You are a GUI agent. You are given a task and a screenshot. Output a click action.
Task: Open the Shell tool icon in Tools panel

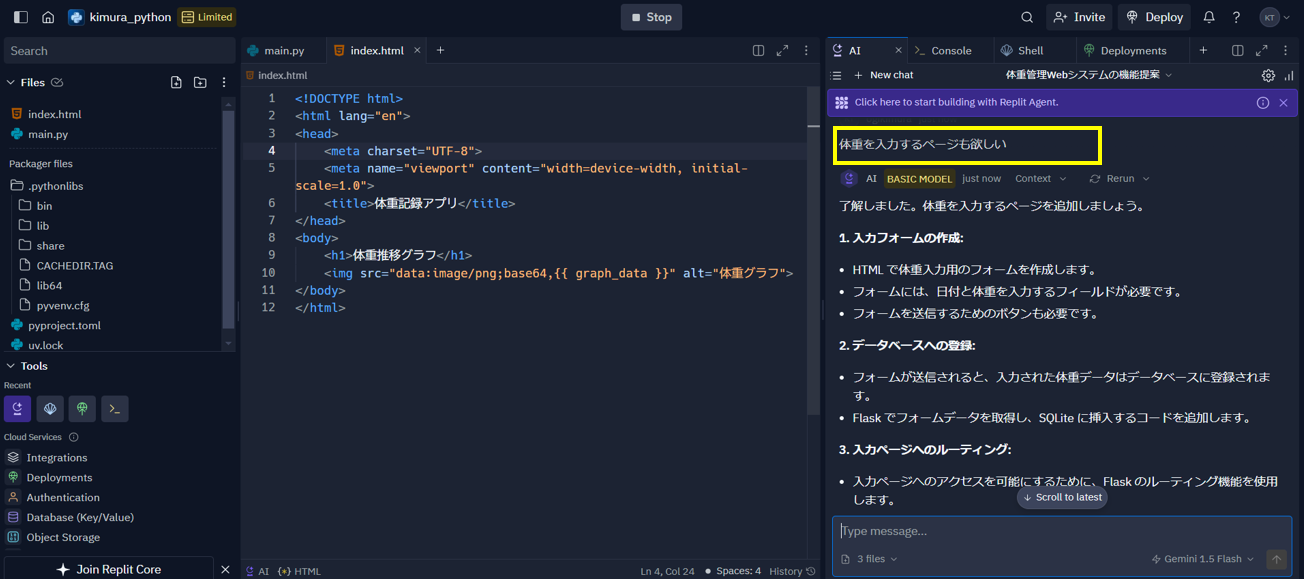(x=50, y=408)
